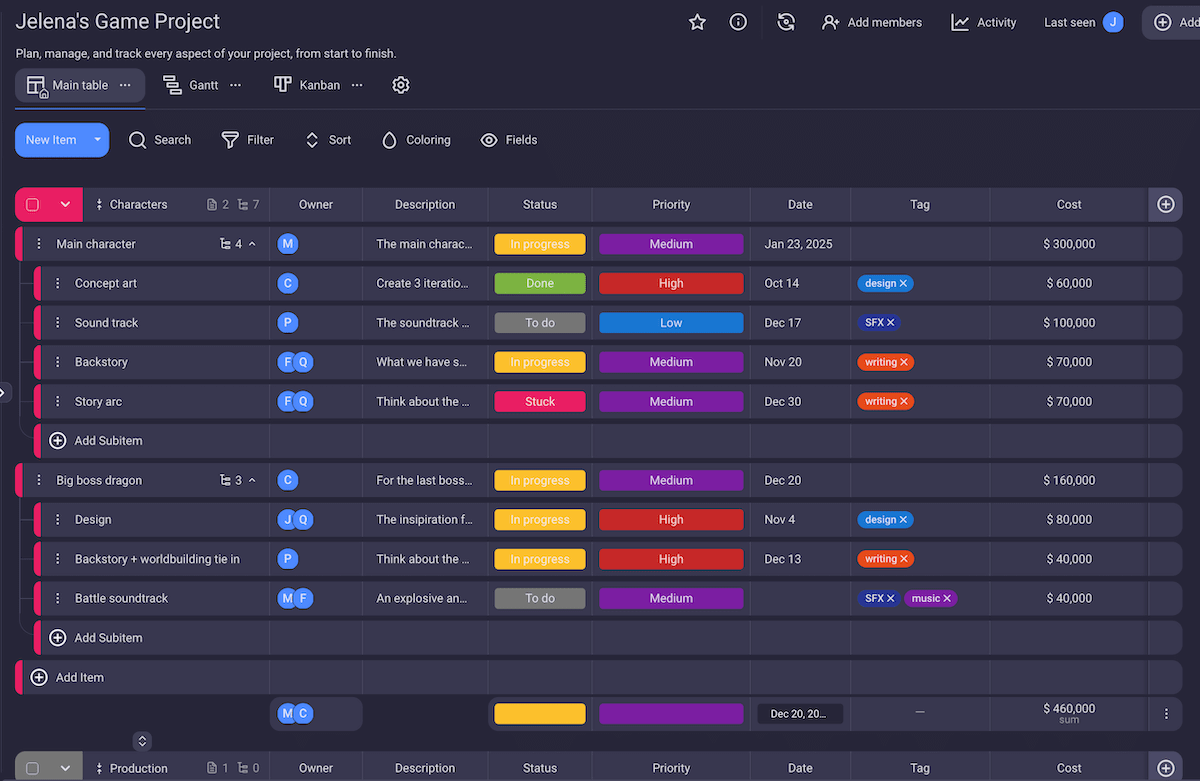Click the Search icon in the toolbar
Image resolution: width=1200 pixels, height=781 pixels.
tap(138, 140)
